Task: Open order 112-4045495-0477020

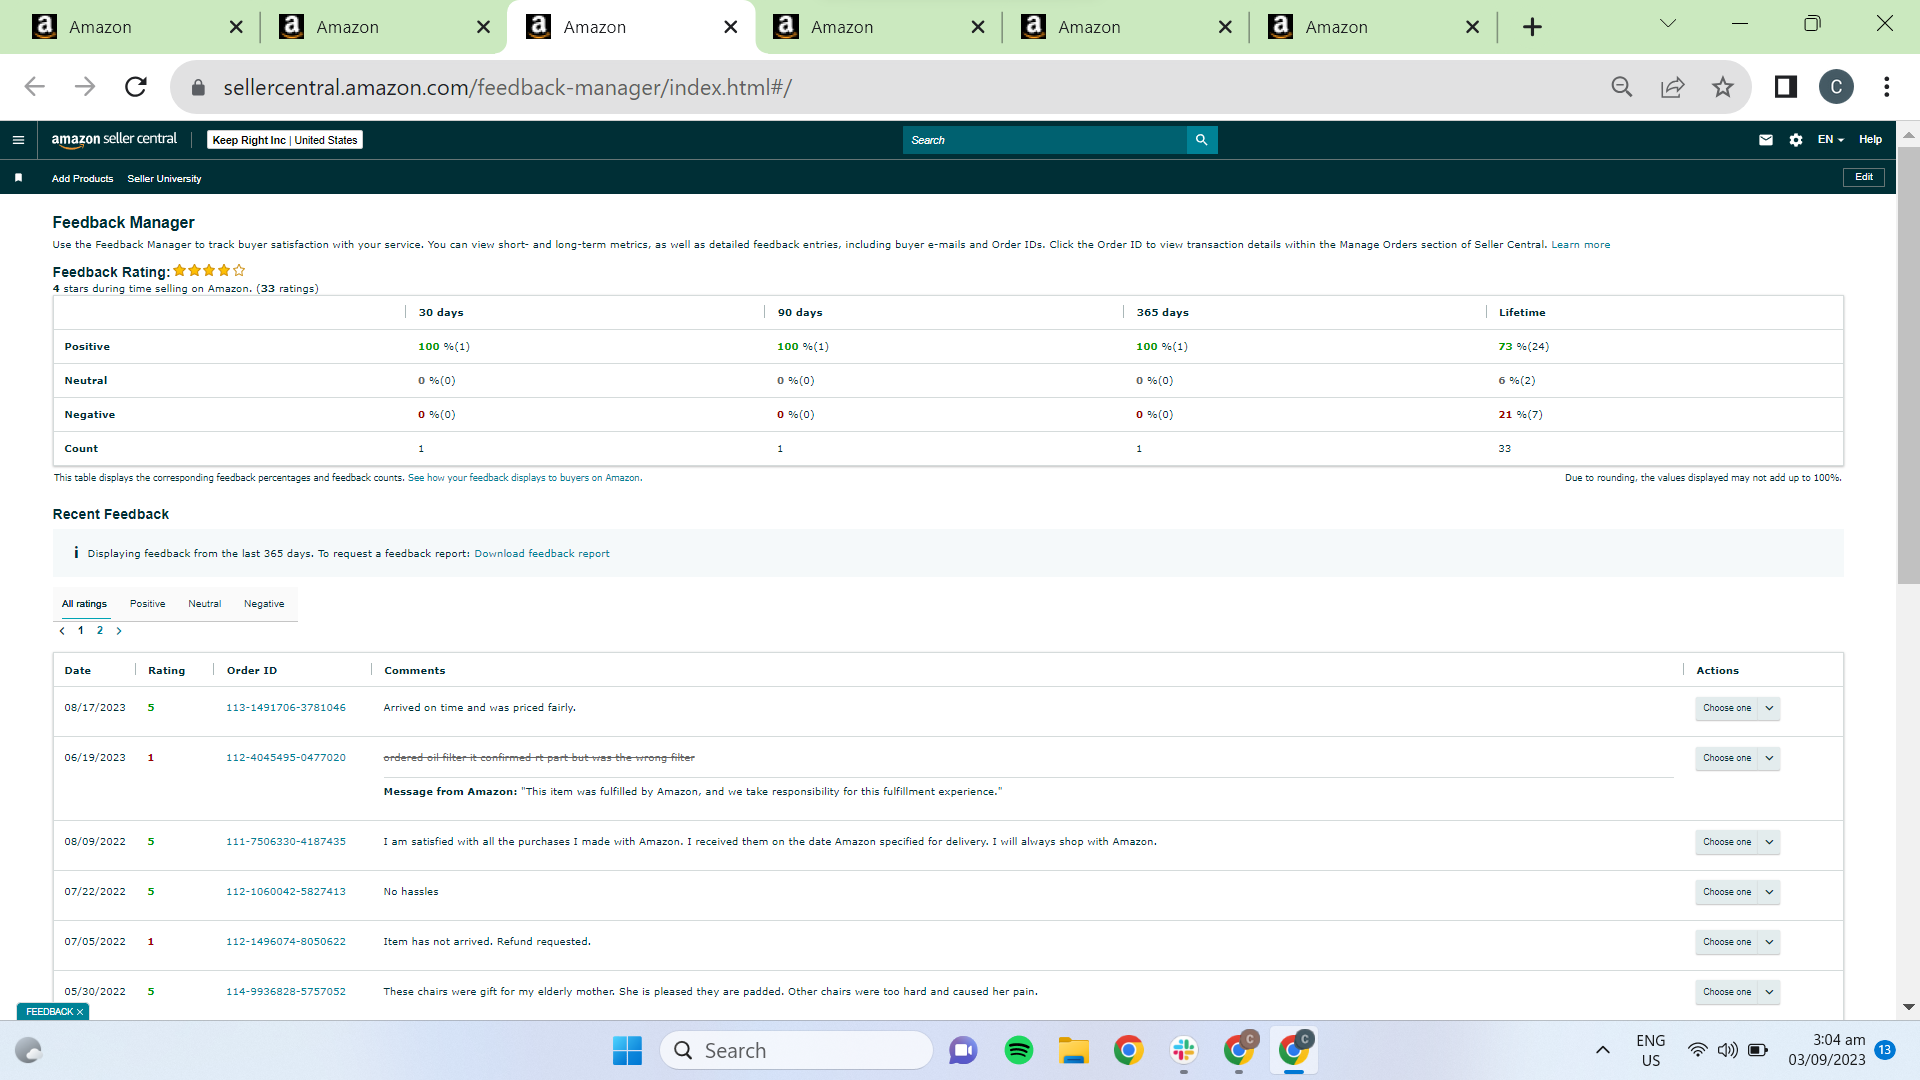Action: 286,758
